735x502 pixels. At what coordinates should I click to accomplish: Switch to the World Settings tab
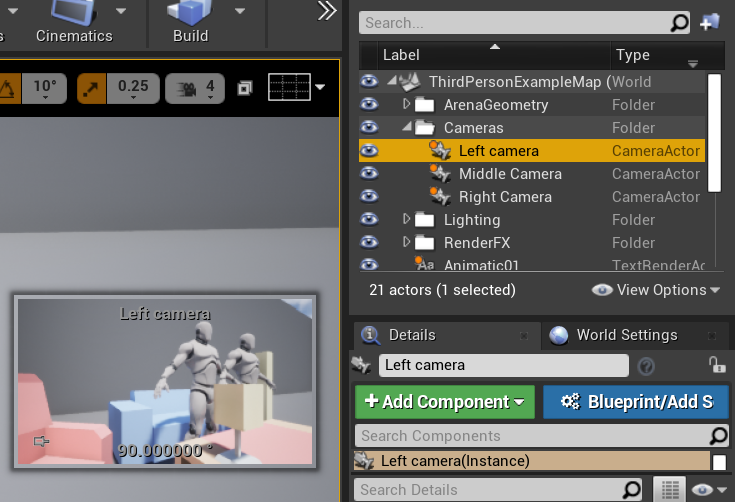[626, 335]
